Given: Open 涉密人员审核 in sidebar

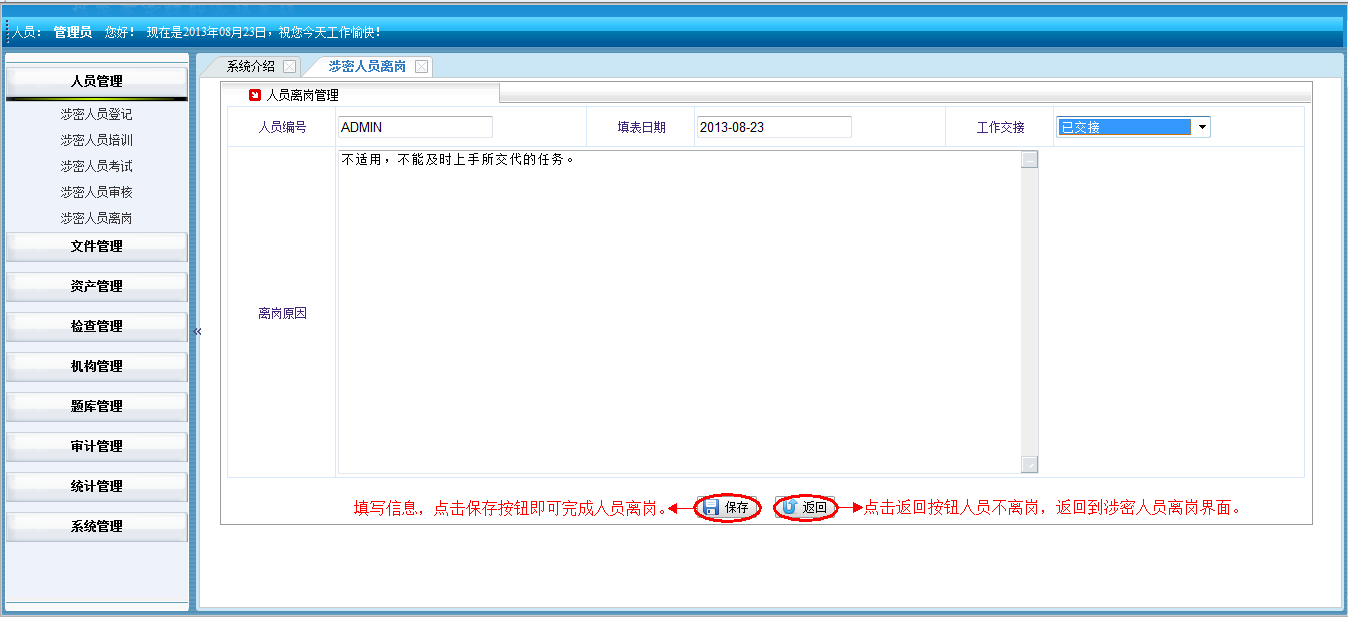Looking at the screenshot, I should 96,192.
